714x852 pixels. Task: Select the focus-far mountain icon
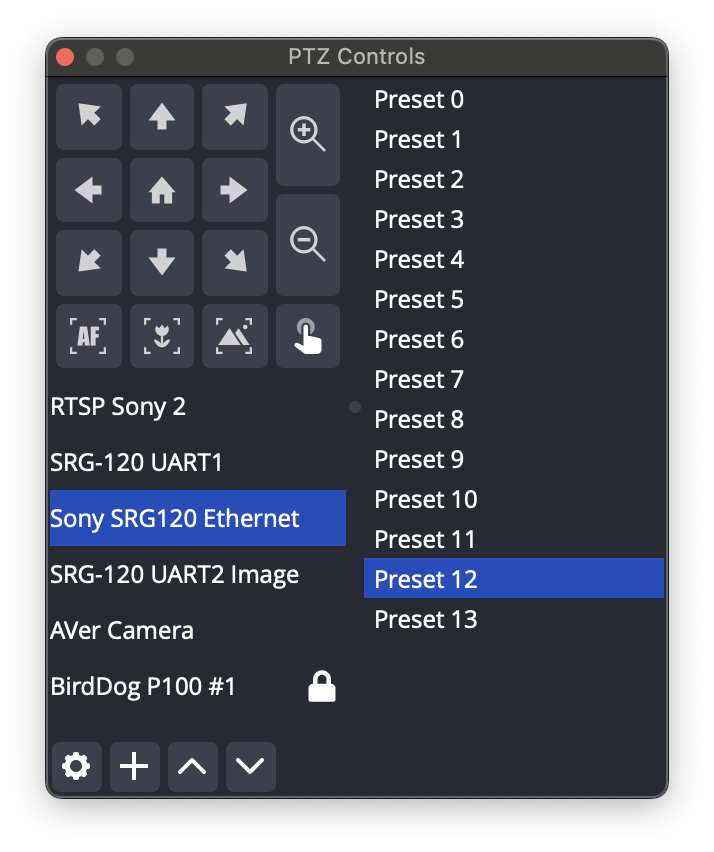point(234,336)
